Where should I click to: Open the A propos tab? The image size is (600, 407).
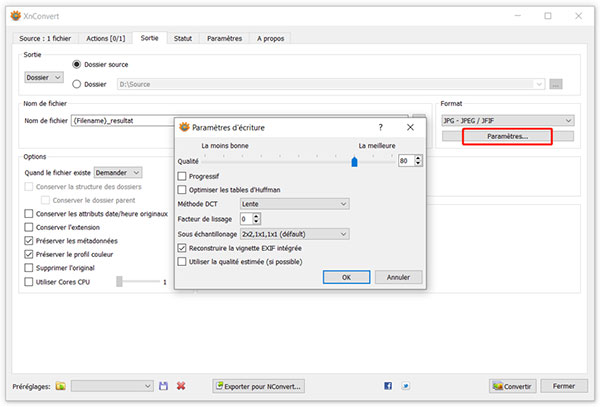[270, 38]
